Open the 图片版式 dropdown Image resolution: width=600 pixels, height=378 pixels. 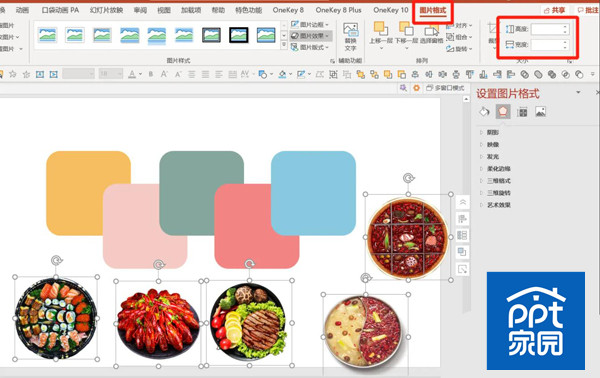pos(310,47)
